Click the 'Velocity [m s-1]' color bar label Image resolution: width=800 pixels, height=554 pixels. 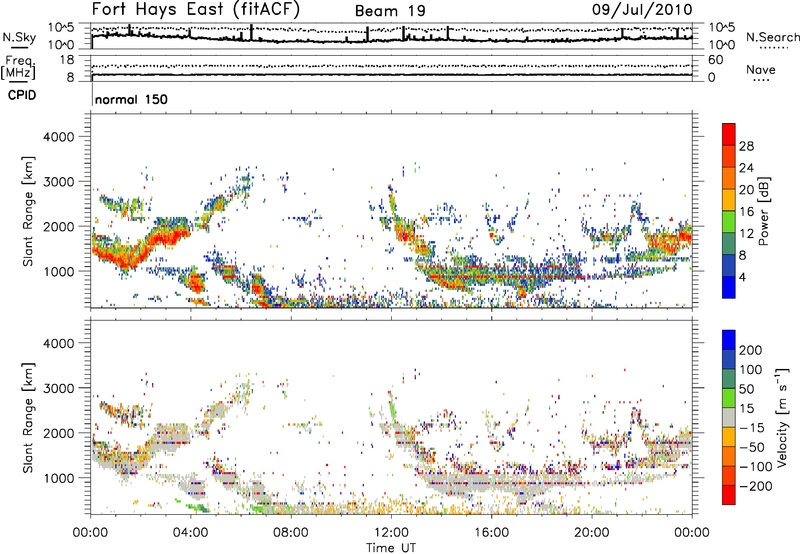point(783,417)
